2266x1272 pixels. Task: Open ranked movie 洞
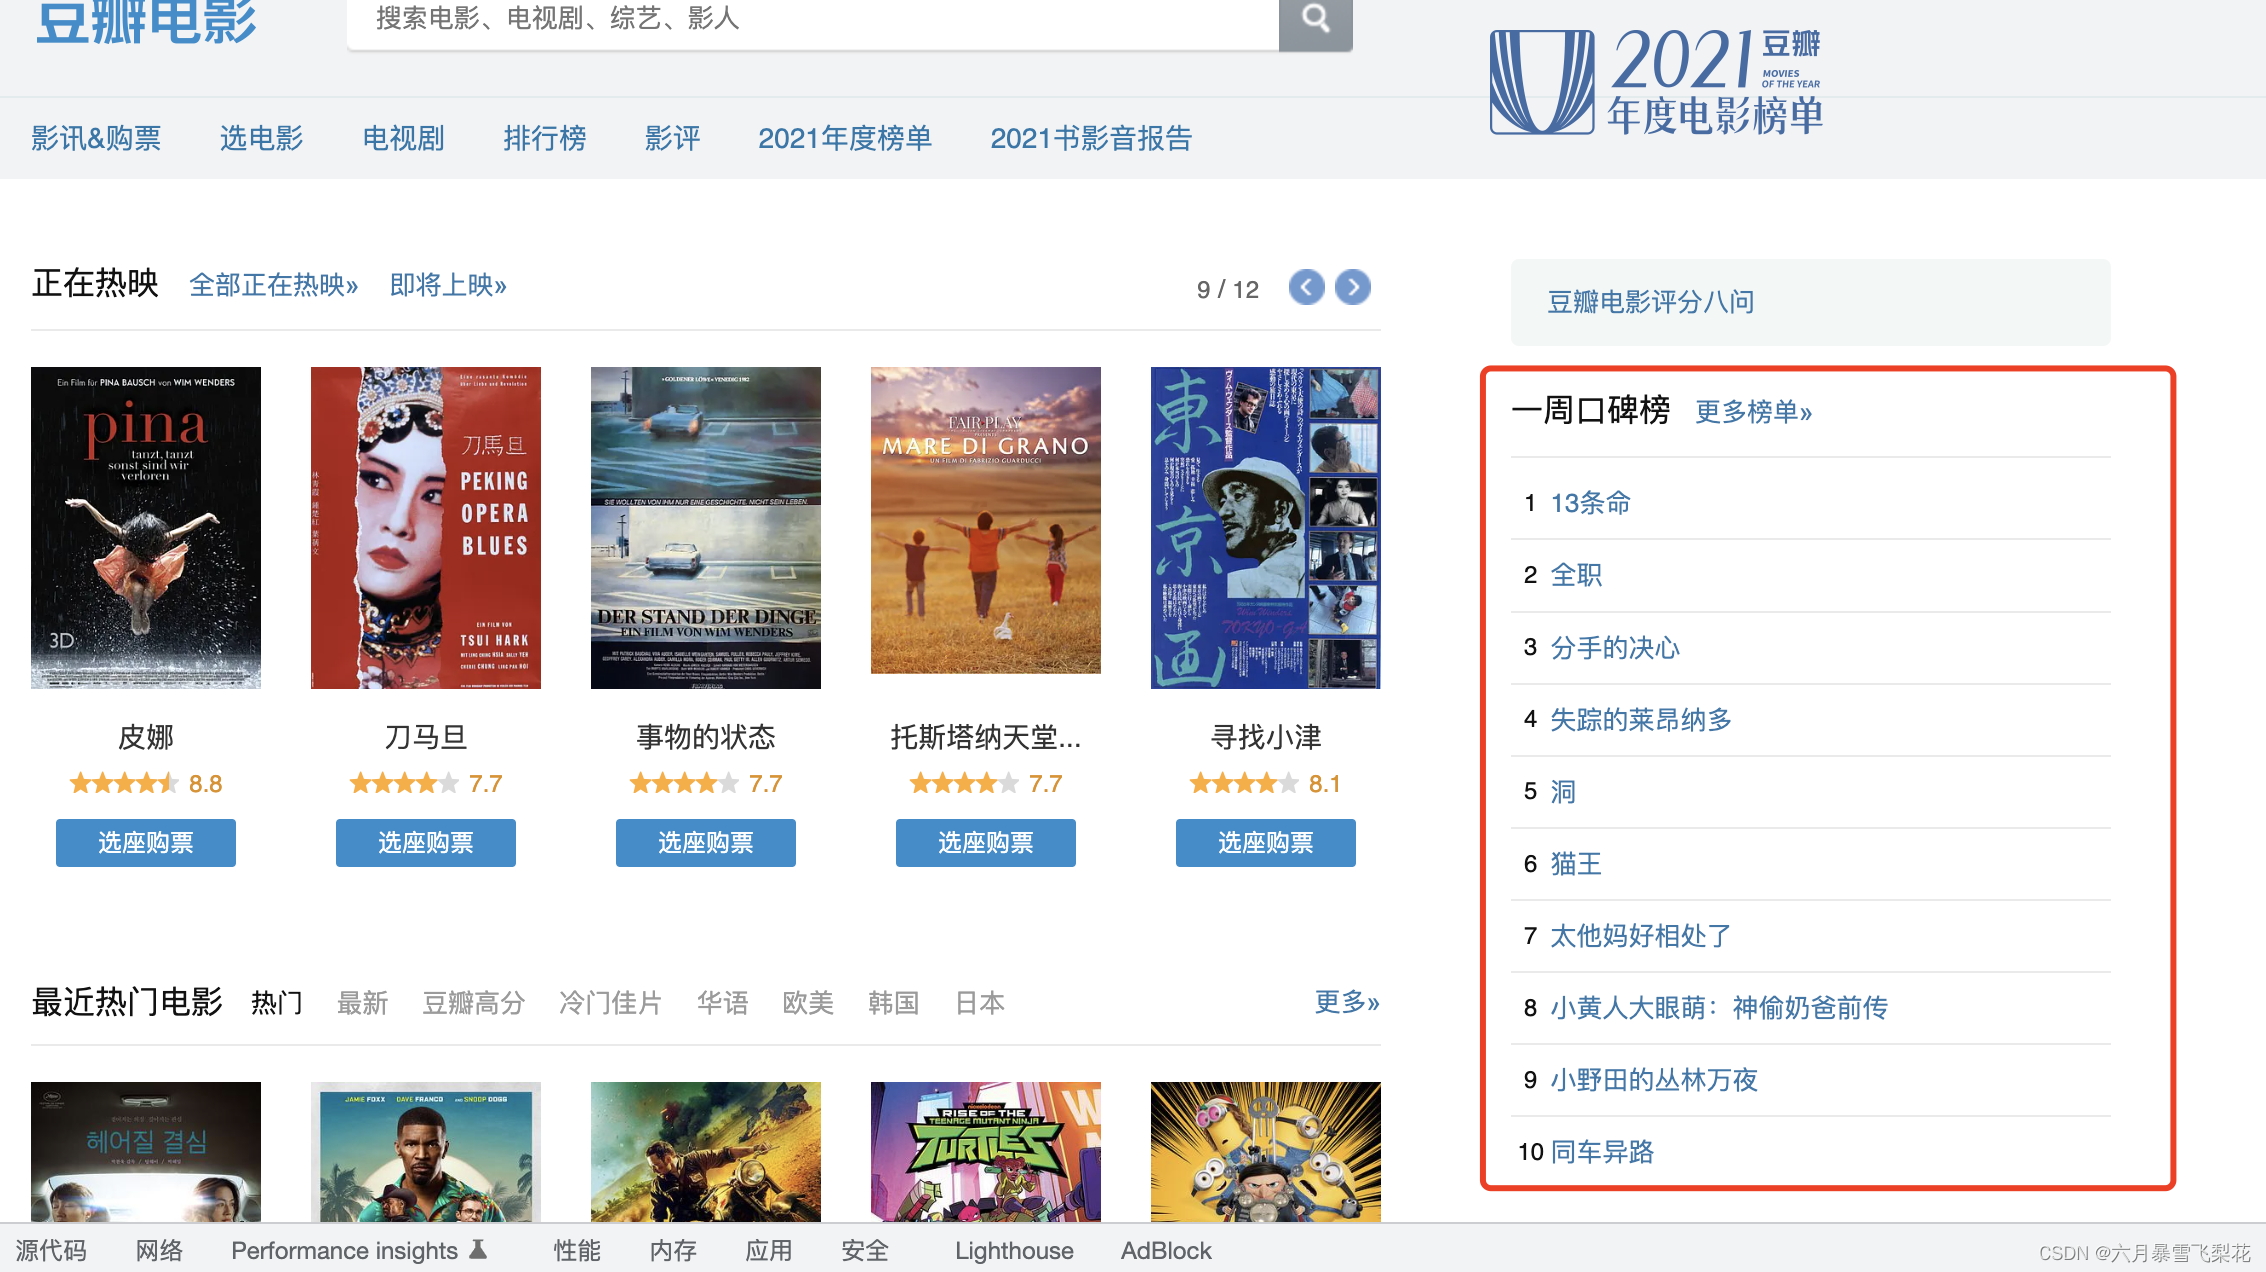(1563, 792)
